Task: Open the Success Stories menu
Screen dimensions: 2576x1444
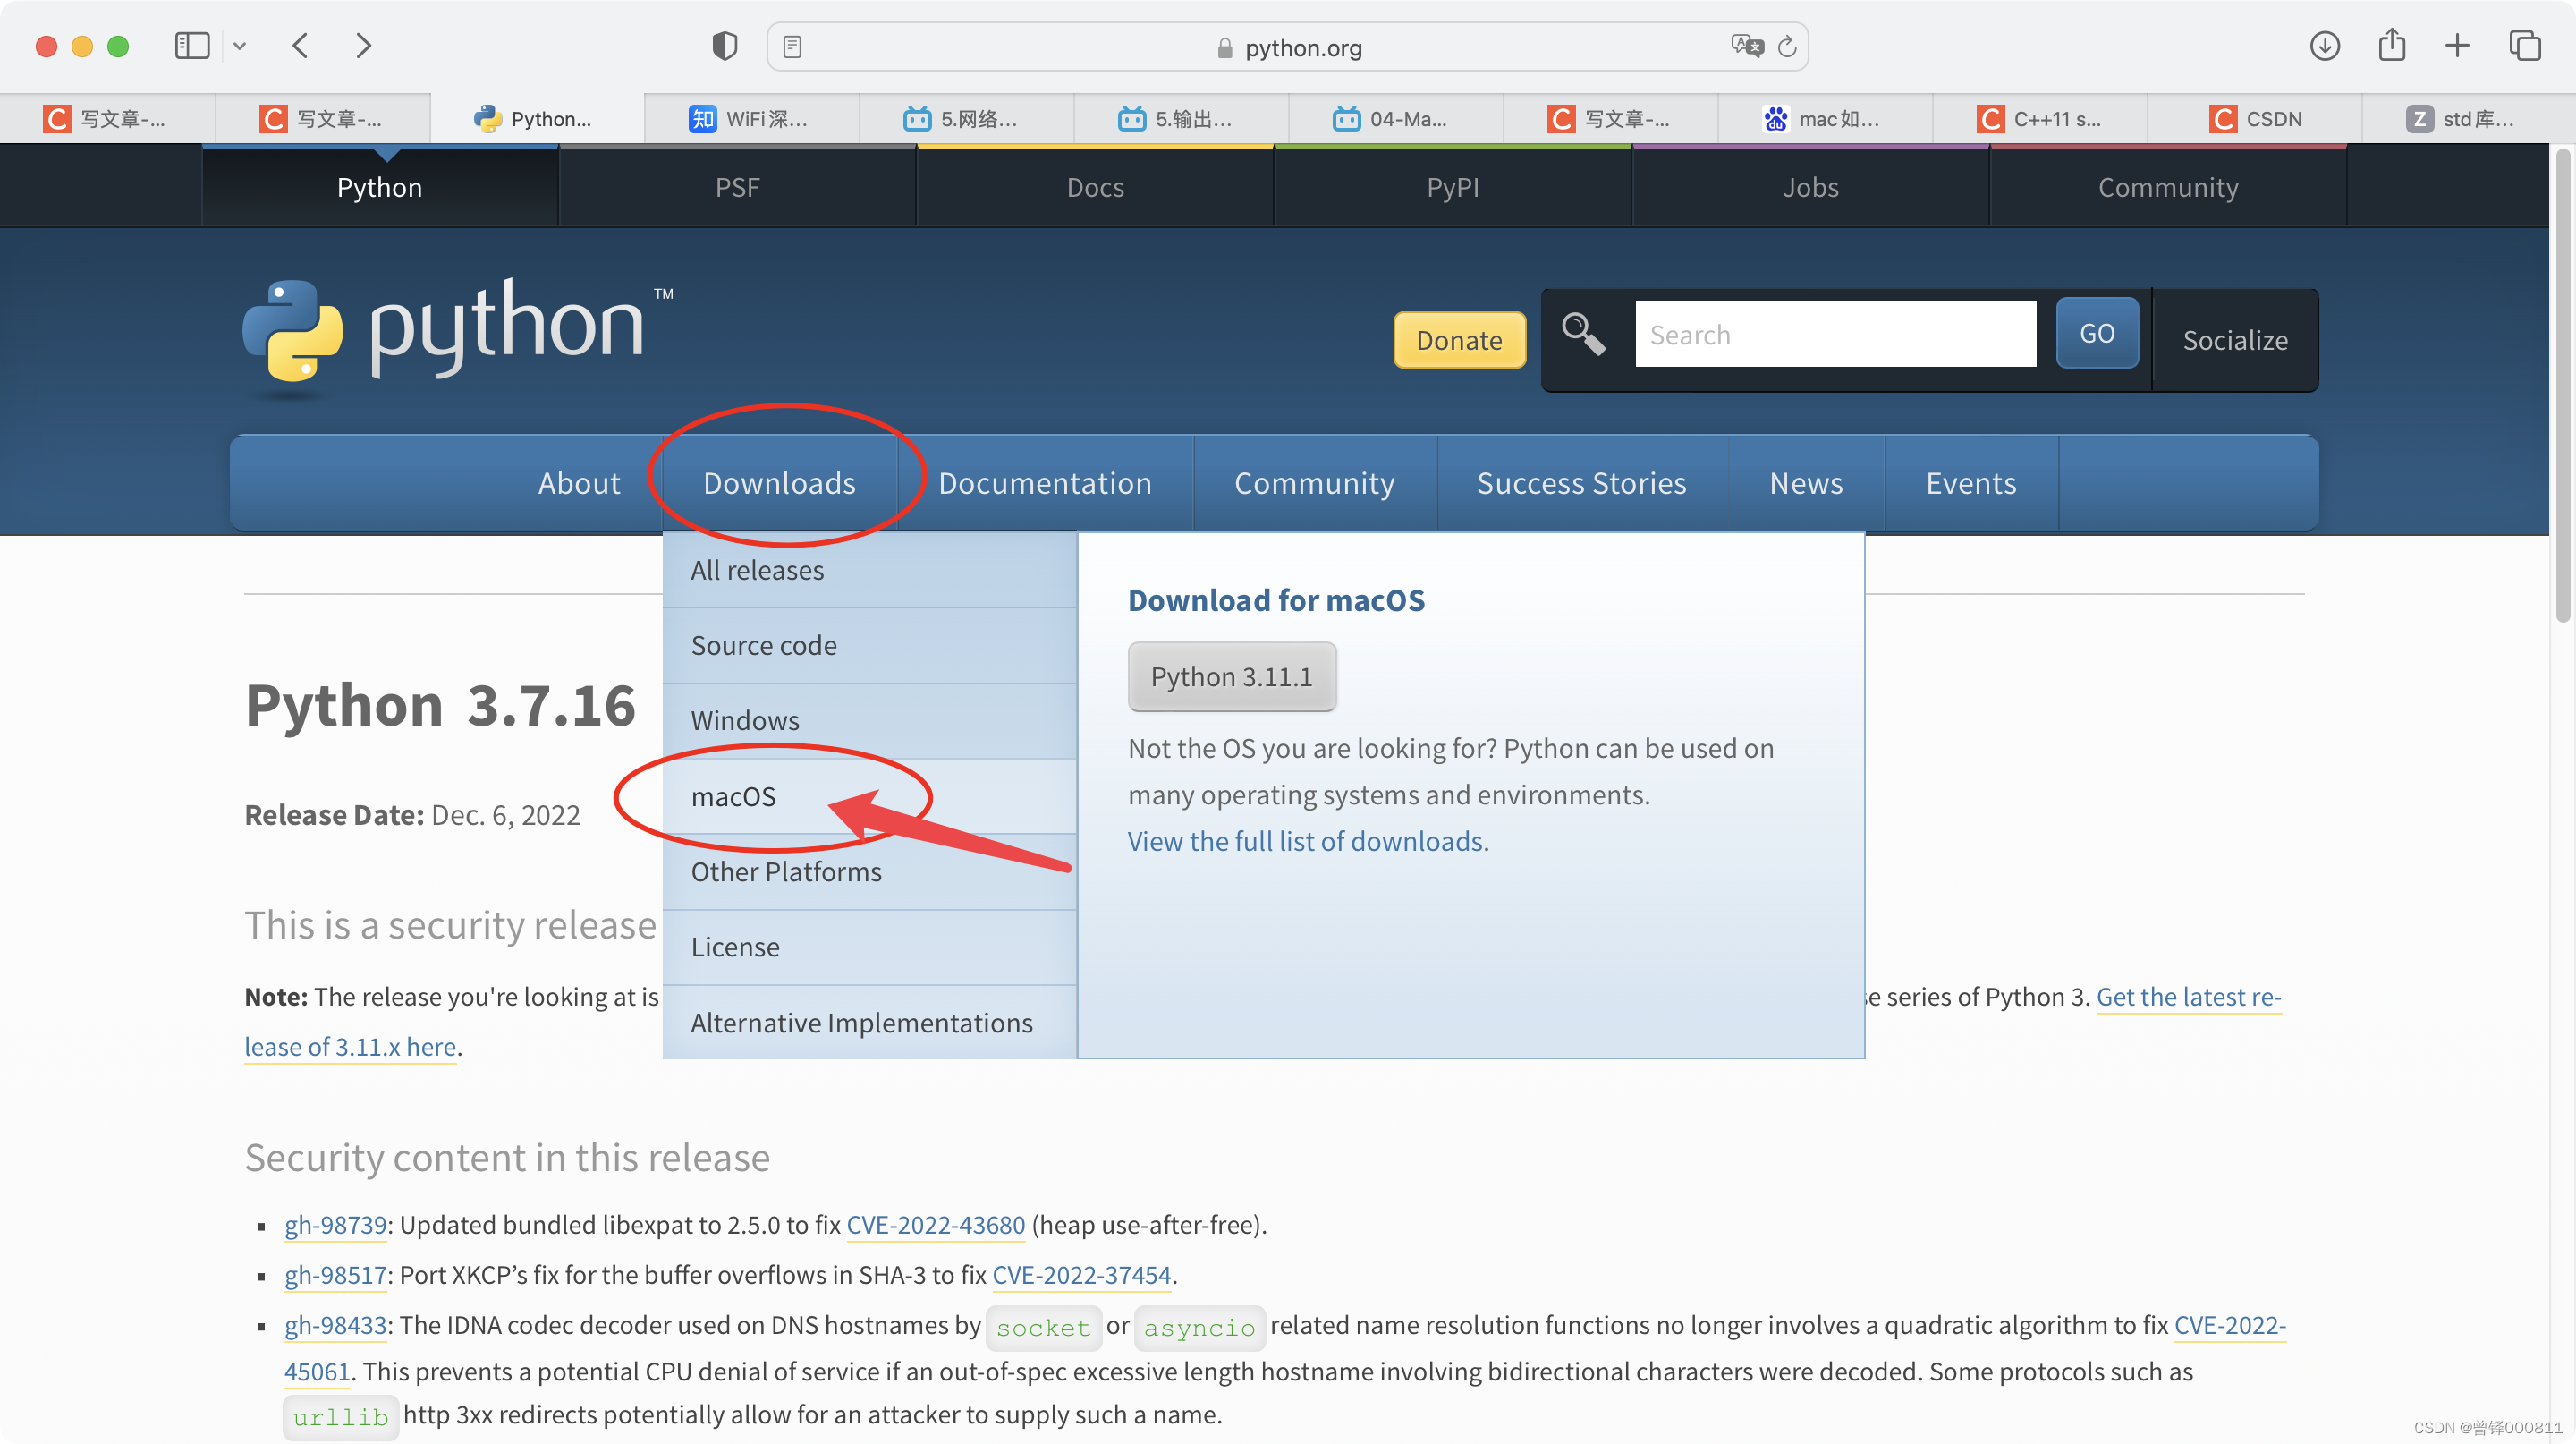Action: [x=1581, y=483]
